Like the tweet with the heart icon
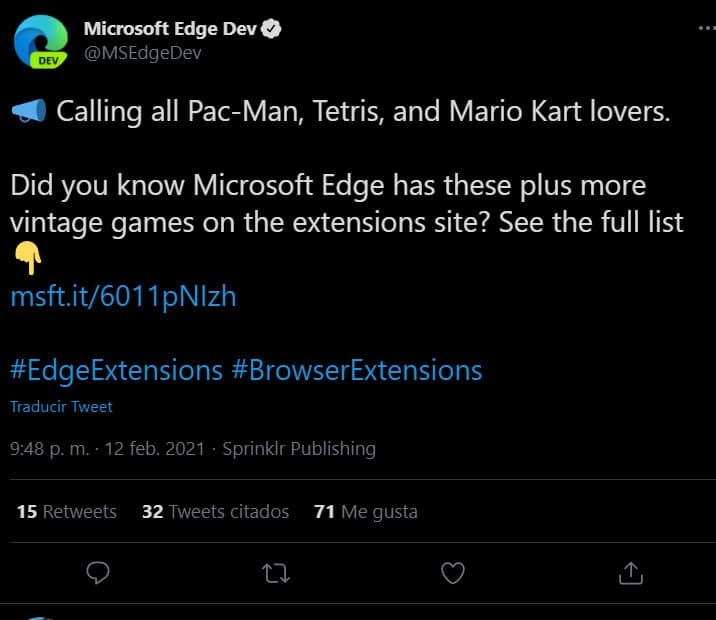The height and width of the screenshot is (620, 716). [x=453, y=572]
